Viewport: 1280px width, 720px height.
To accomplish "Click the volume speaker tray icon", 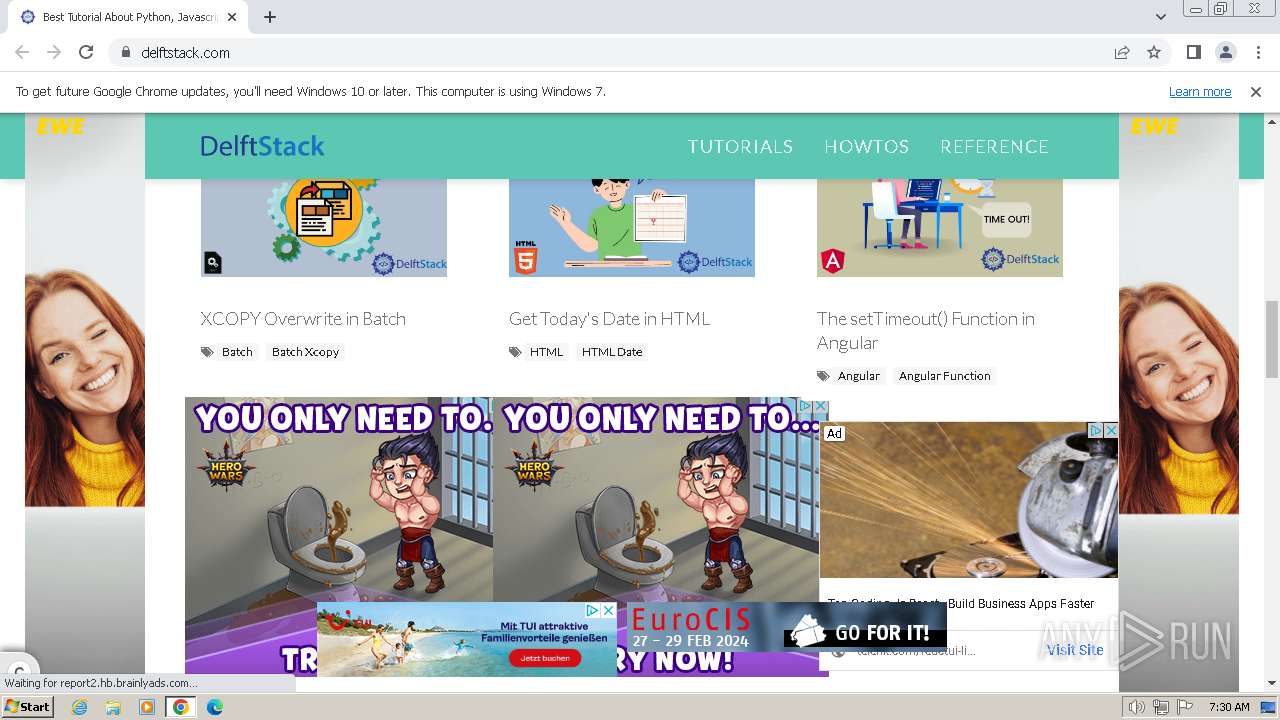I will pyautogui.click(x=1137, y=707).
